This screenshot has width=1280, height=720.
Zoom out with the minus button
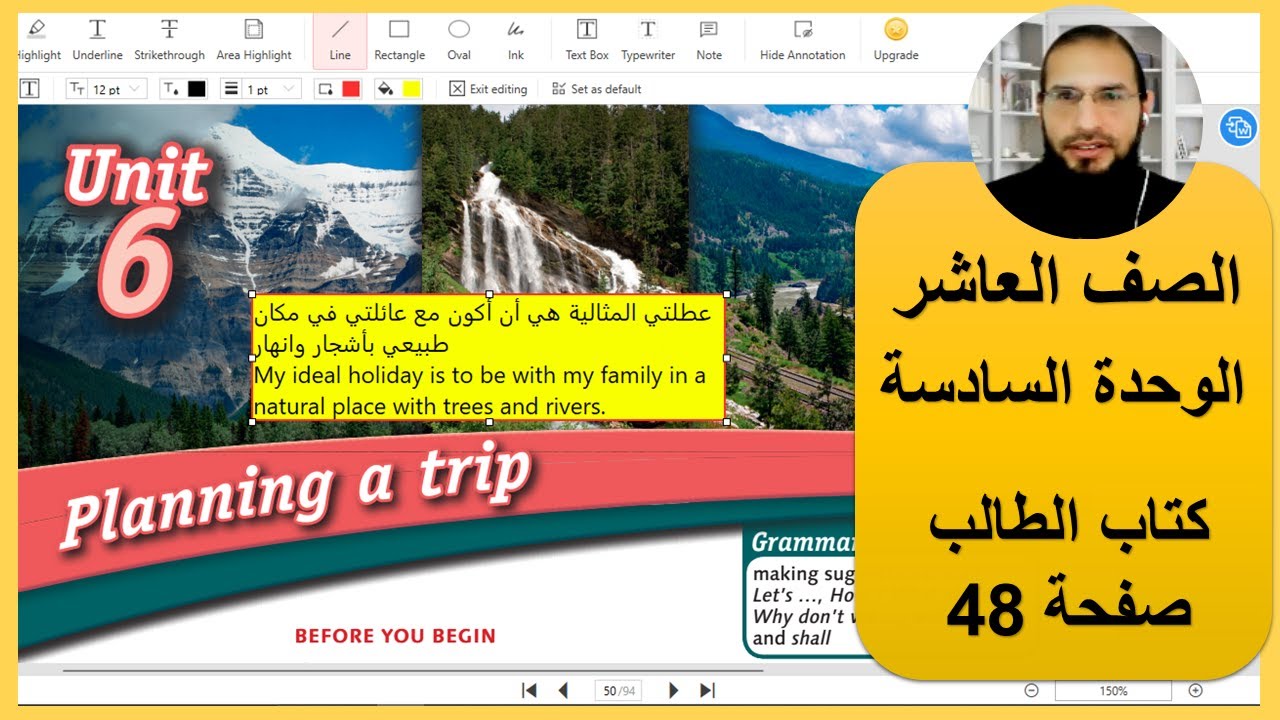tap(1031, 690)
